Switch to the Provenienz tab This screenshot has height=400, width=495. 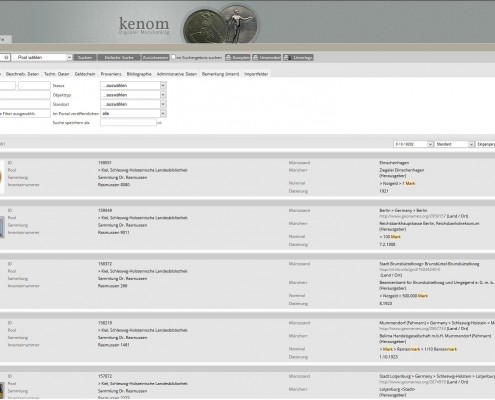click(x=111, y=74)
